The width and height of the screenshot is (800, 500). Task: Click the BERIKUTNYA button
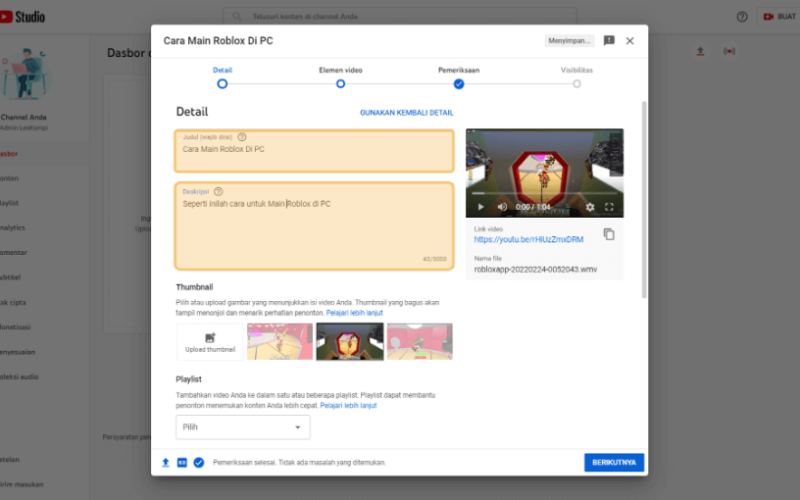pyautogui.click(x=614, y=462)
